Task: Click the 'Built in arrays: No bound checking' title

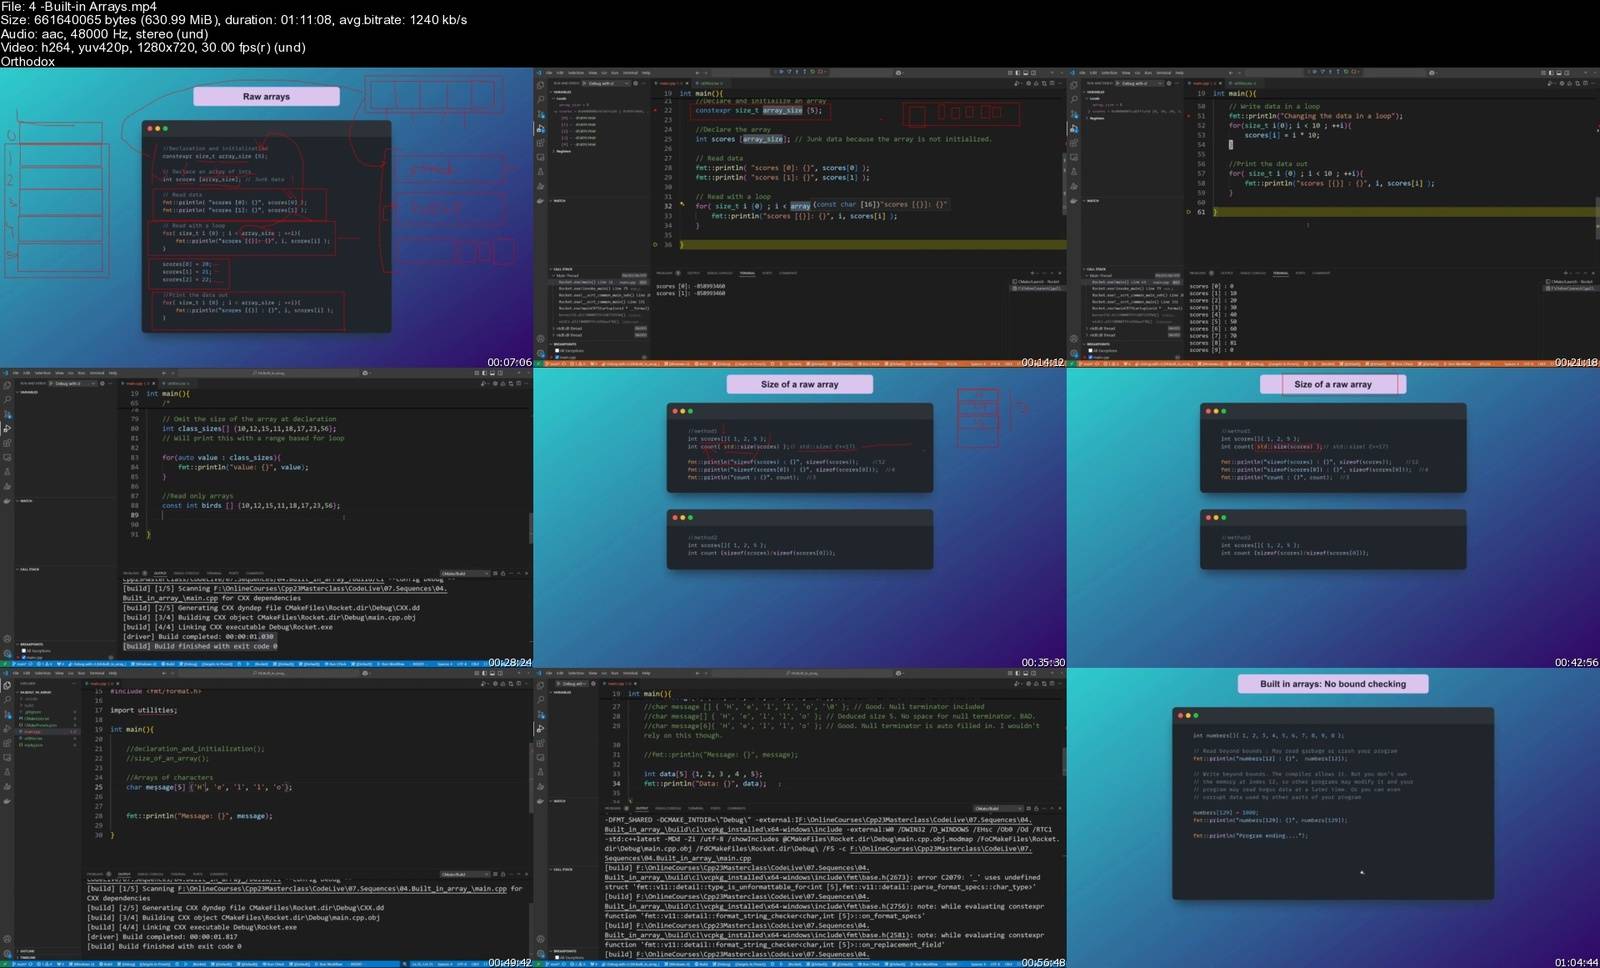Action: 1333,684
